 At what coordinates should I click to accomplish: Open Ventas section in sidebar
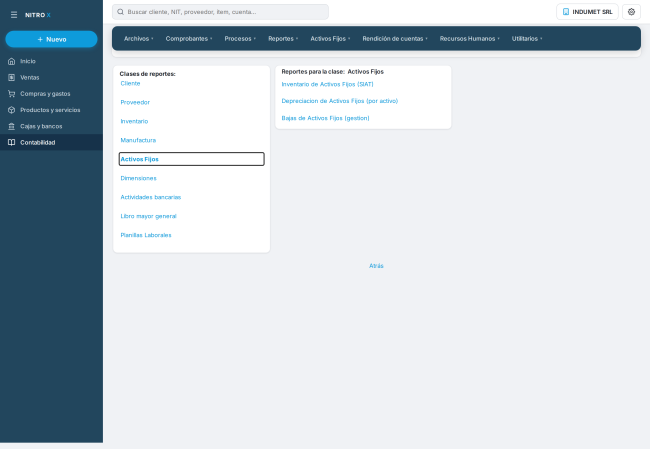[51, 78]
